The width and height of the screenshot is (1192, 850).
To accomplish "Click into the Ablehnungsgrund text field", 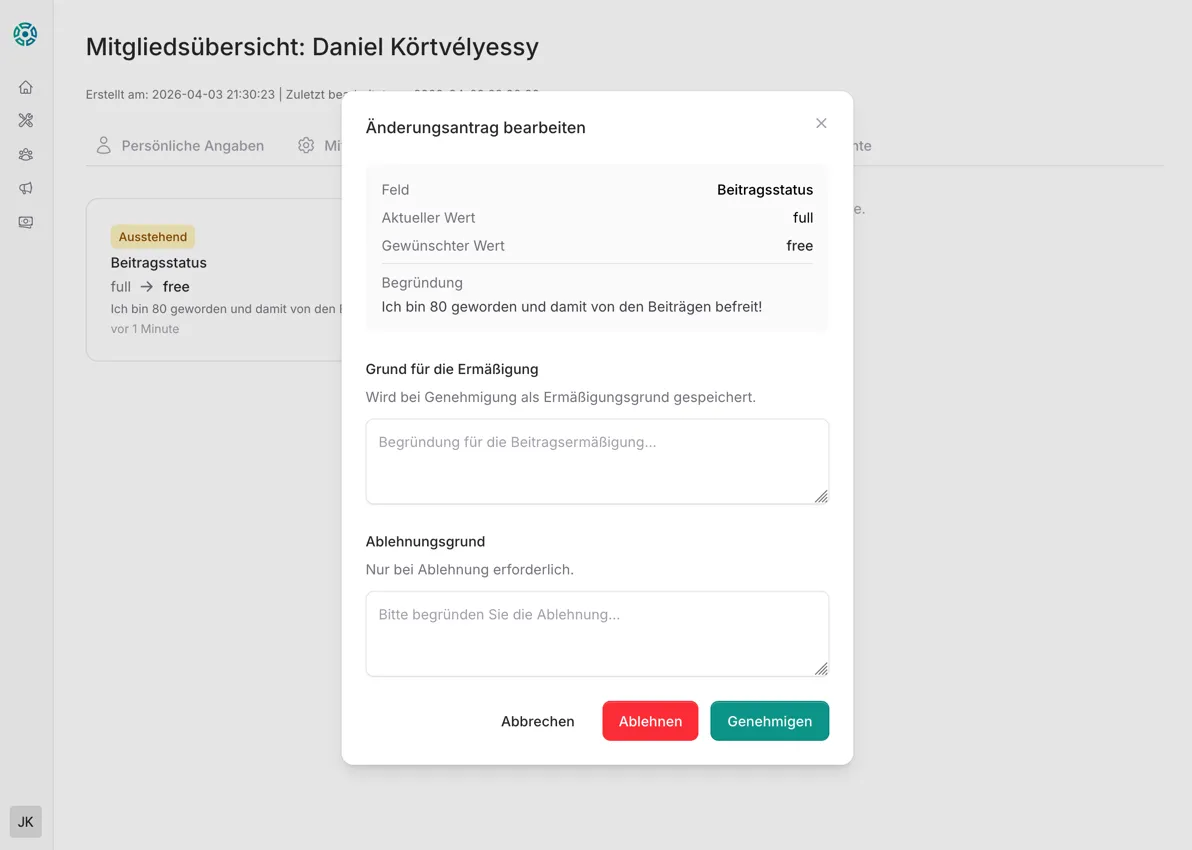I will coord(597,633).
